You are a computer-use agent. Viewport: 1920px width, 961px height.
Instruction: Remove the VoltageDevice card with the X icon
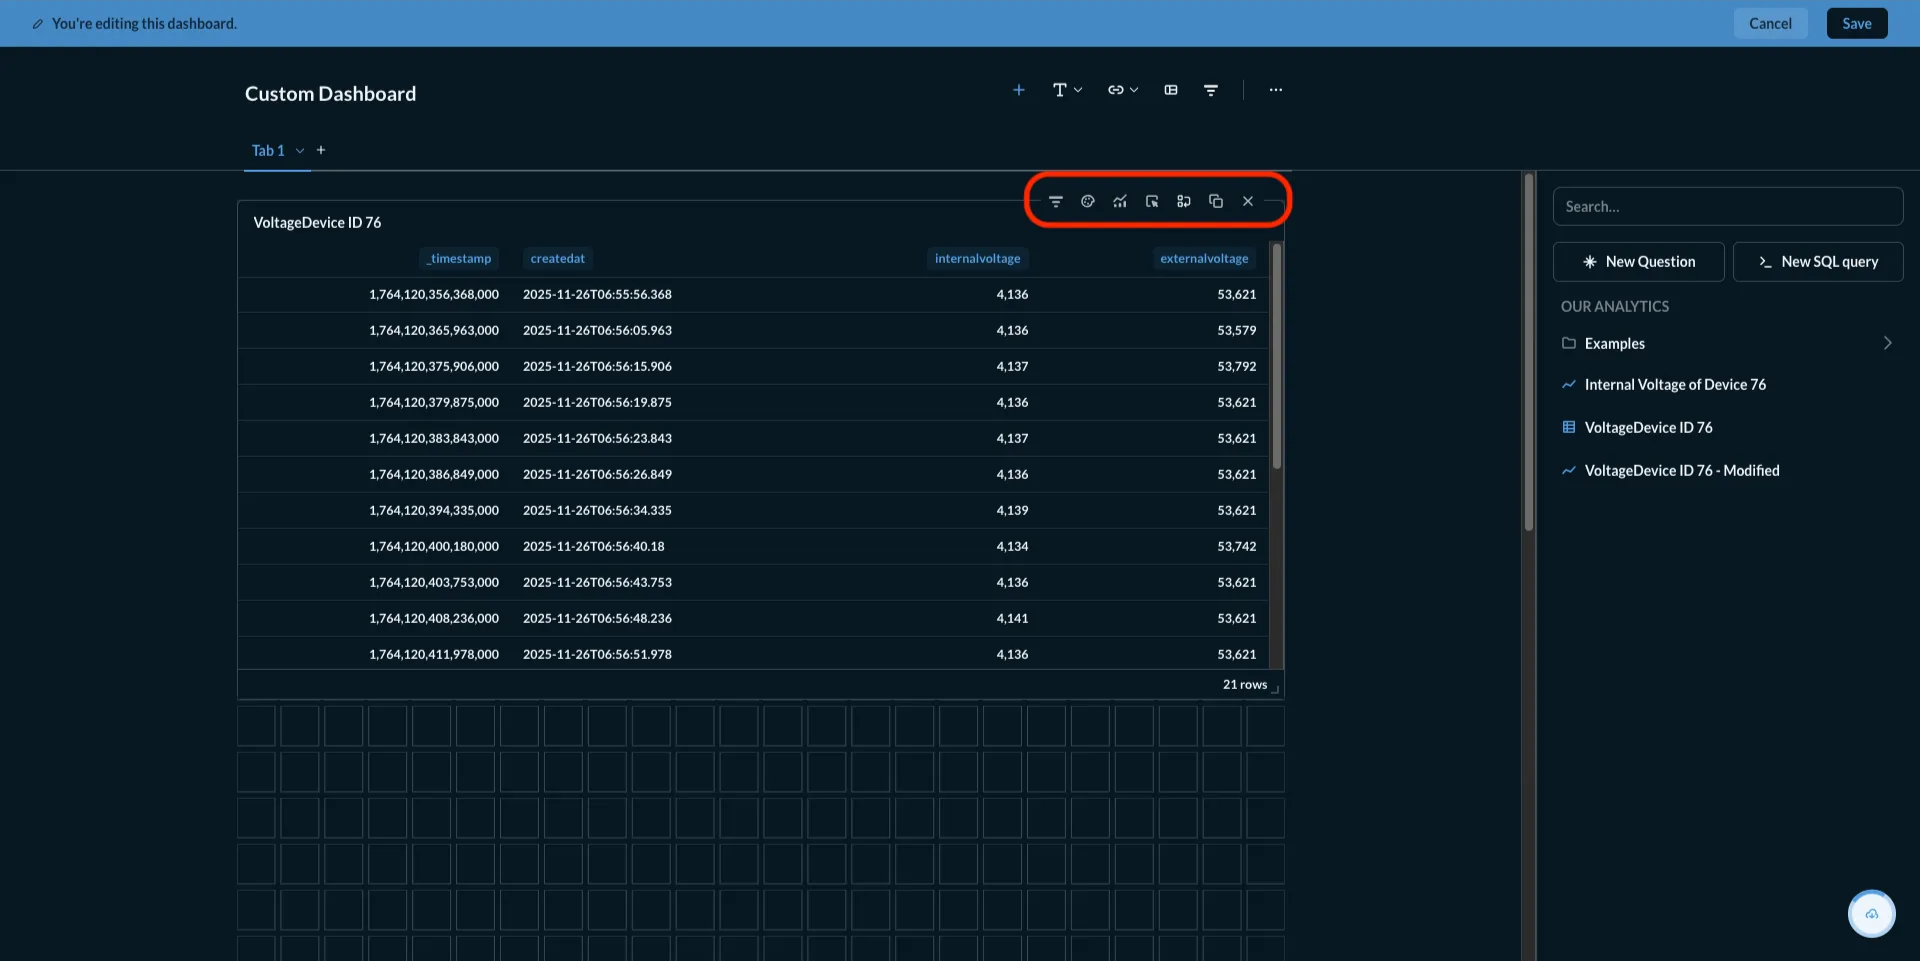pos(1248,201)
